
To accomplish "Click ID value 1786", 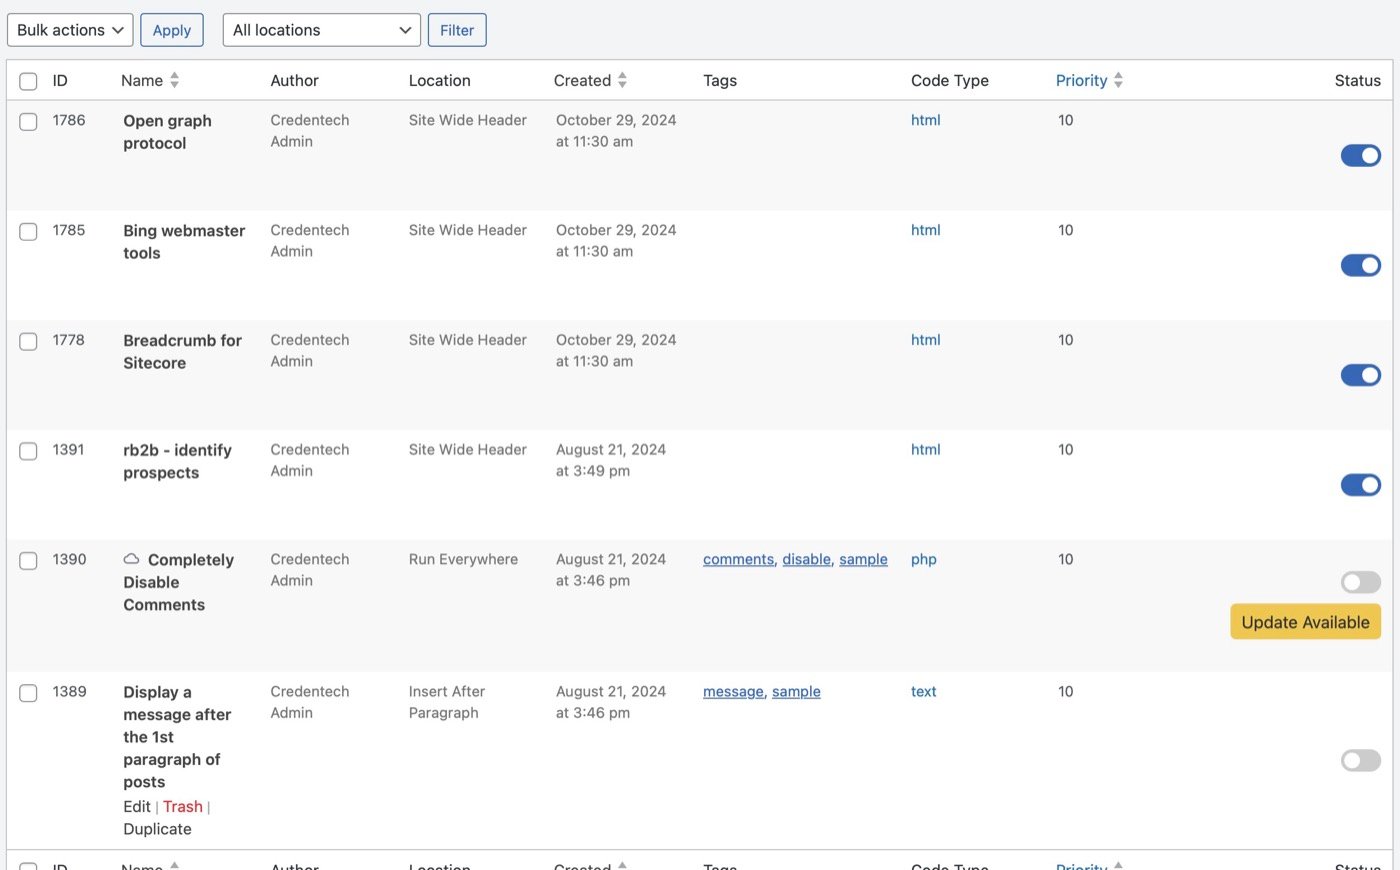I will 69,120.
